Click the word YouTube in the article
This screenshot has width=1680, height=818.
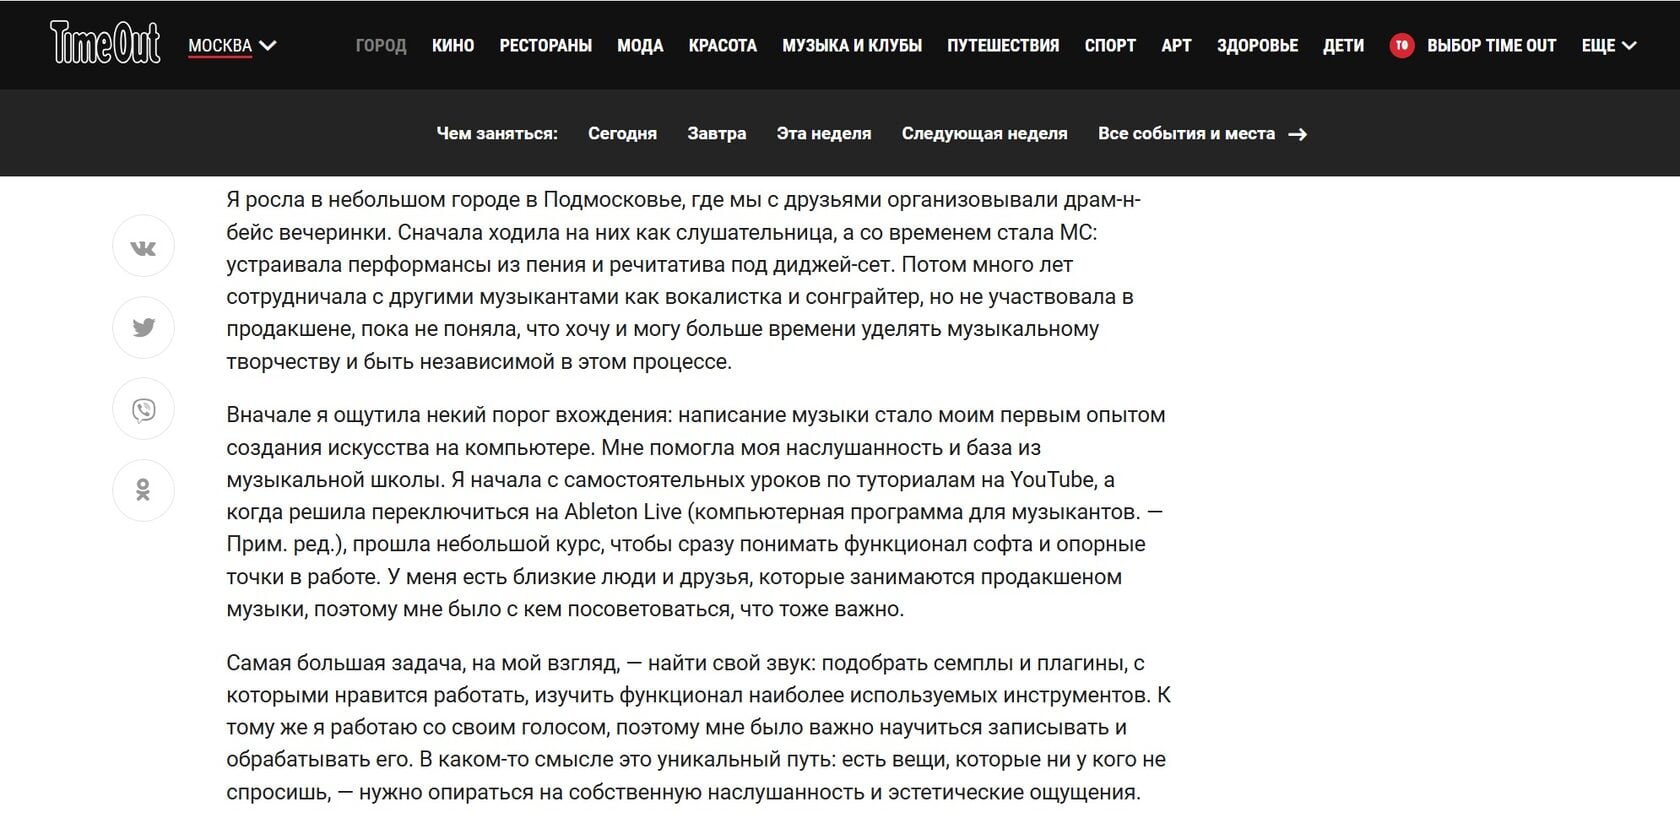[x=1052, y=479]
